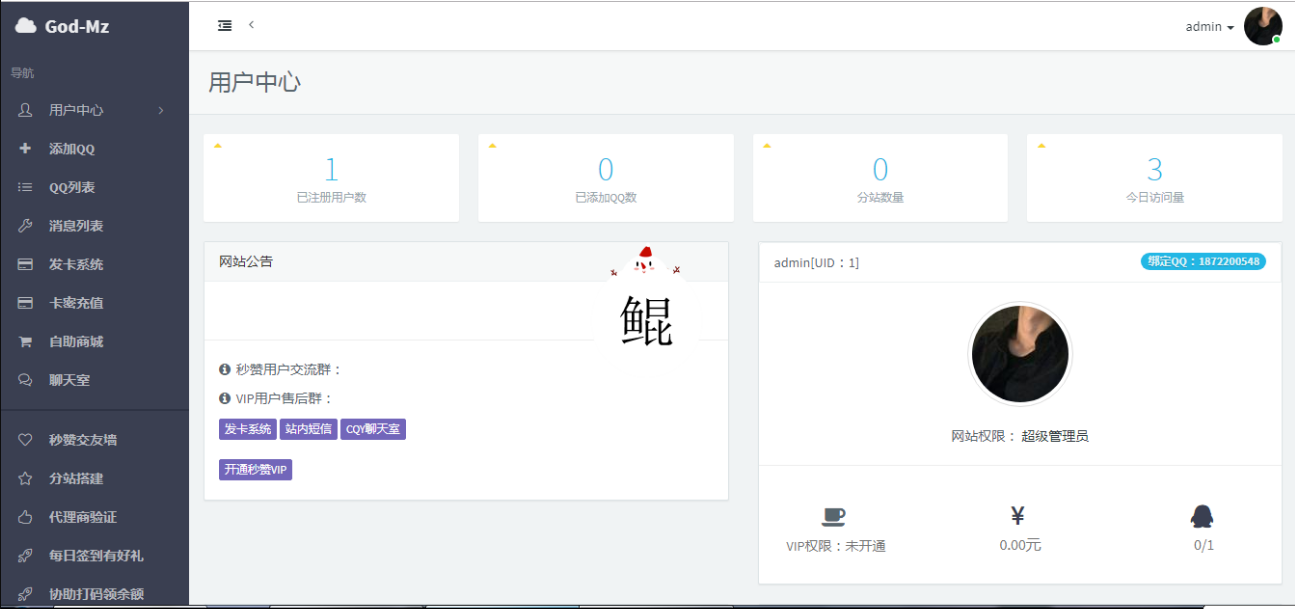Click the rocket icon beside 协助打码领余额

coord(25,594)
